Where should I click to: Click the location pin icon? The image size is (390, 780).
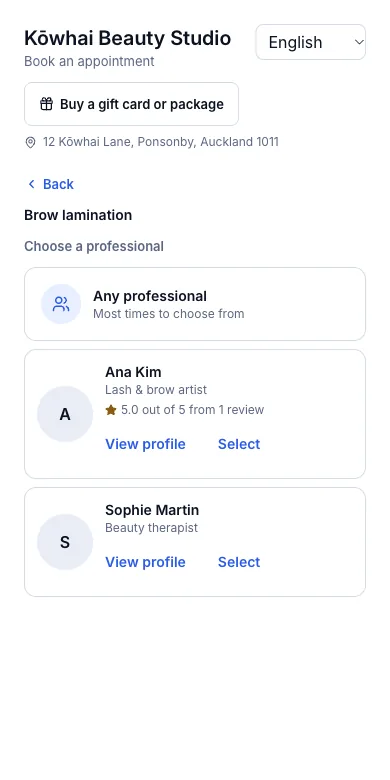point(30,143)
